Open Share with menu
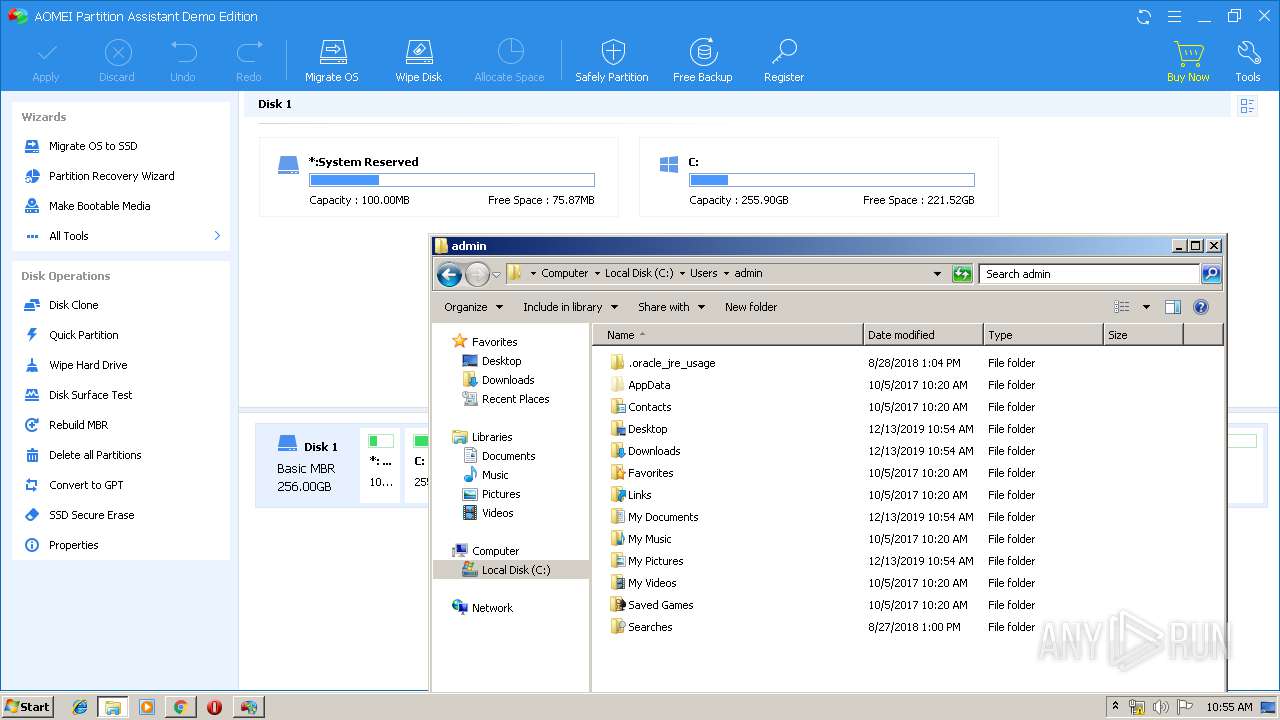 [671, 307]
